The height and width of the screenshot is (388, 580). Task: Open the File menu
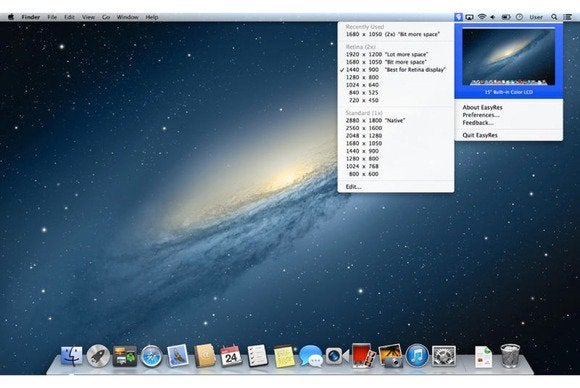pos(52,17)
